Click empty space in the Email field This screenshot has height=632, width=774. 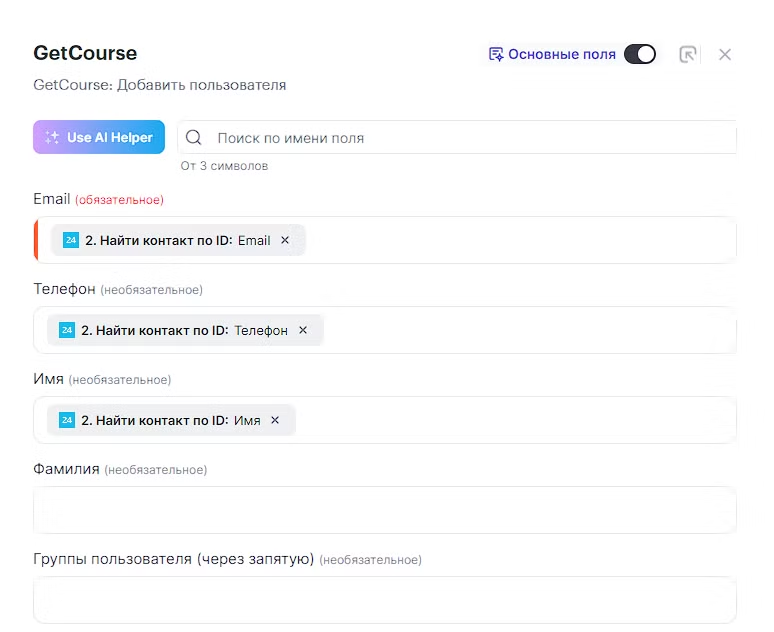point(520,240)
